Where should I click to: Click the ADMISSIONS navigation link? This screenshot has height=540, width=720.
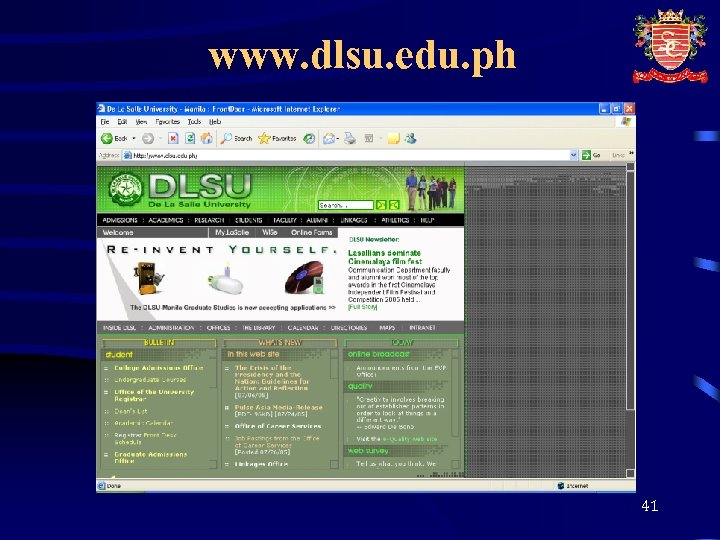click(120, 220)
